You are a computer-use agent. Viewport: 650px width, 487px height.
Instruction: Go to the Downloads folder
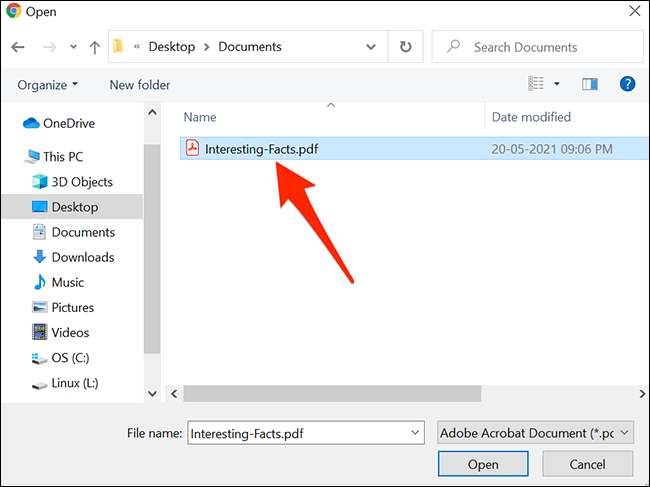(x=82, y=257)
